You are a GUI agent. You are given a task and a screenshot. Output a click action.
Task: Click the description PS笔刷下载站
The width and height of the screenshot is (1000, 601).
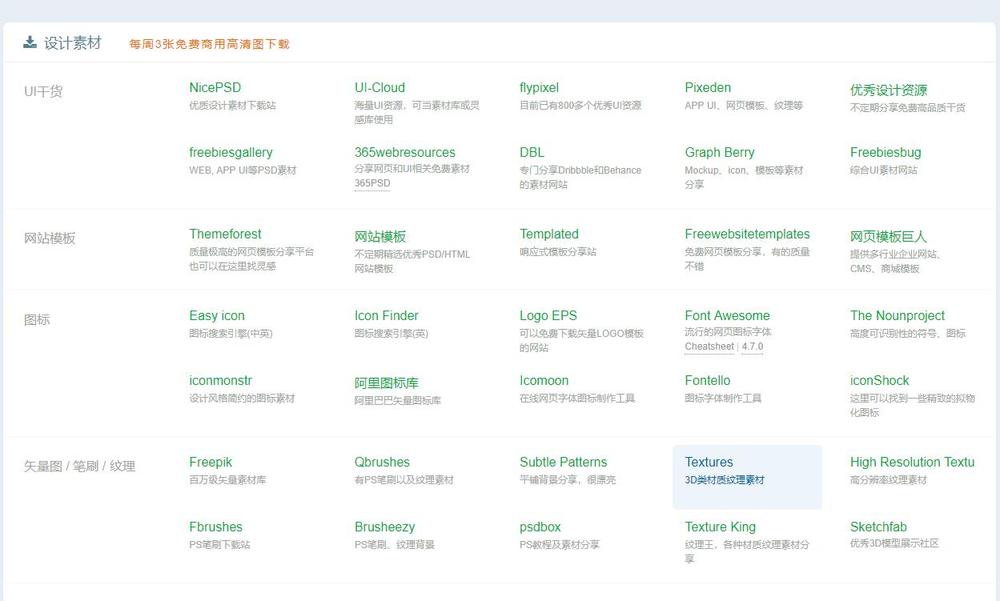220,545
